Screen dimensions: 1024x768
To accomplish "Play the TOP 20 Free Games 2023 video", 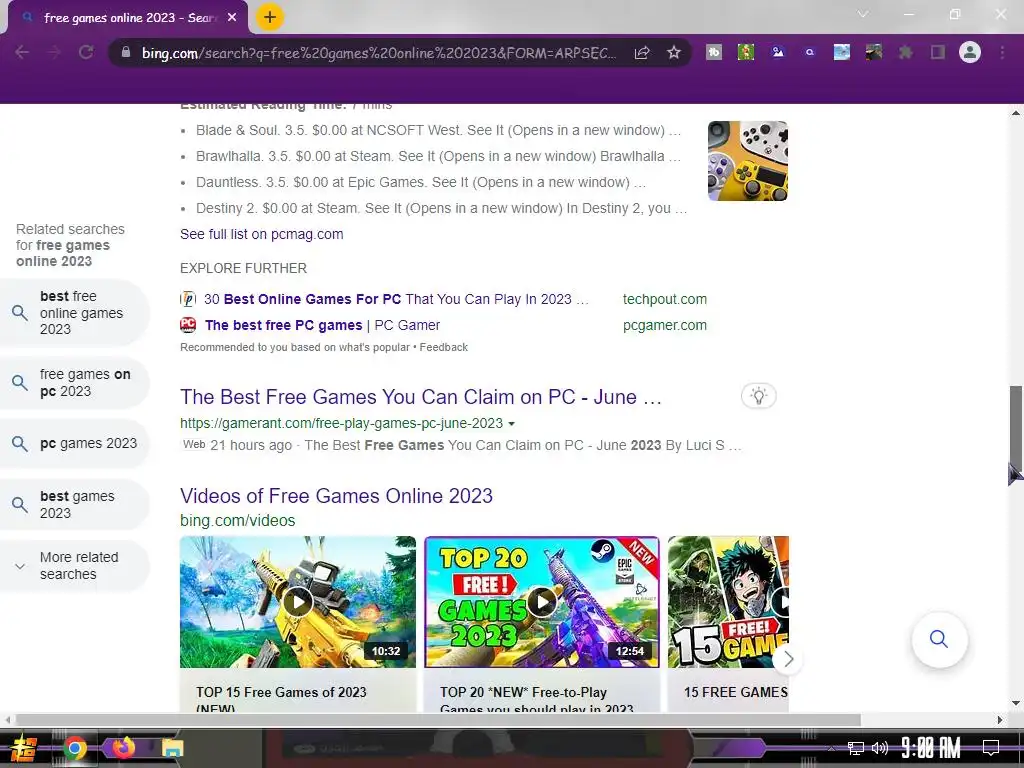I will (x=542, y=601).
